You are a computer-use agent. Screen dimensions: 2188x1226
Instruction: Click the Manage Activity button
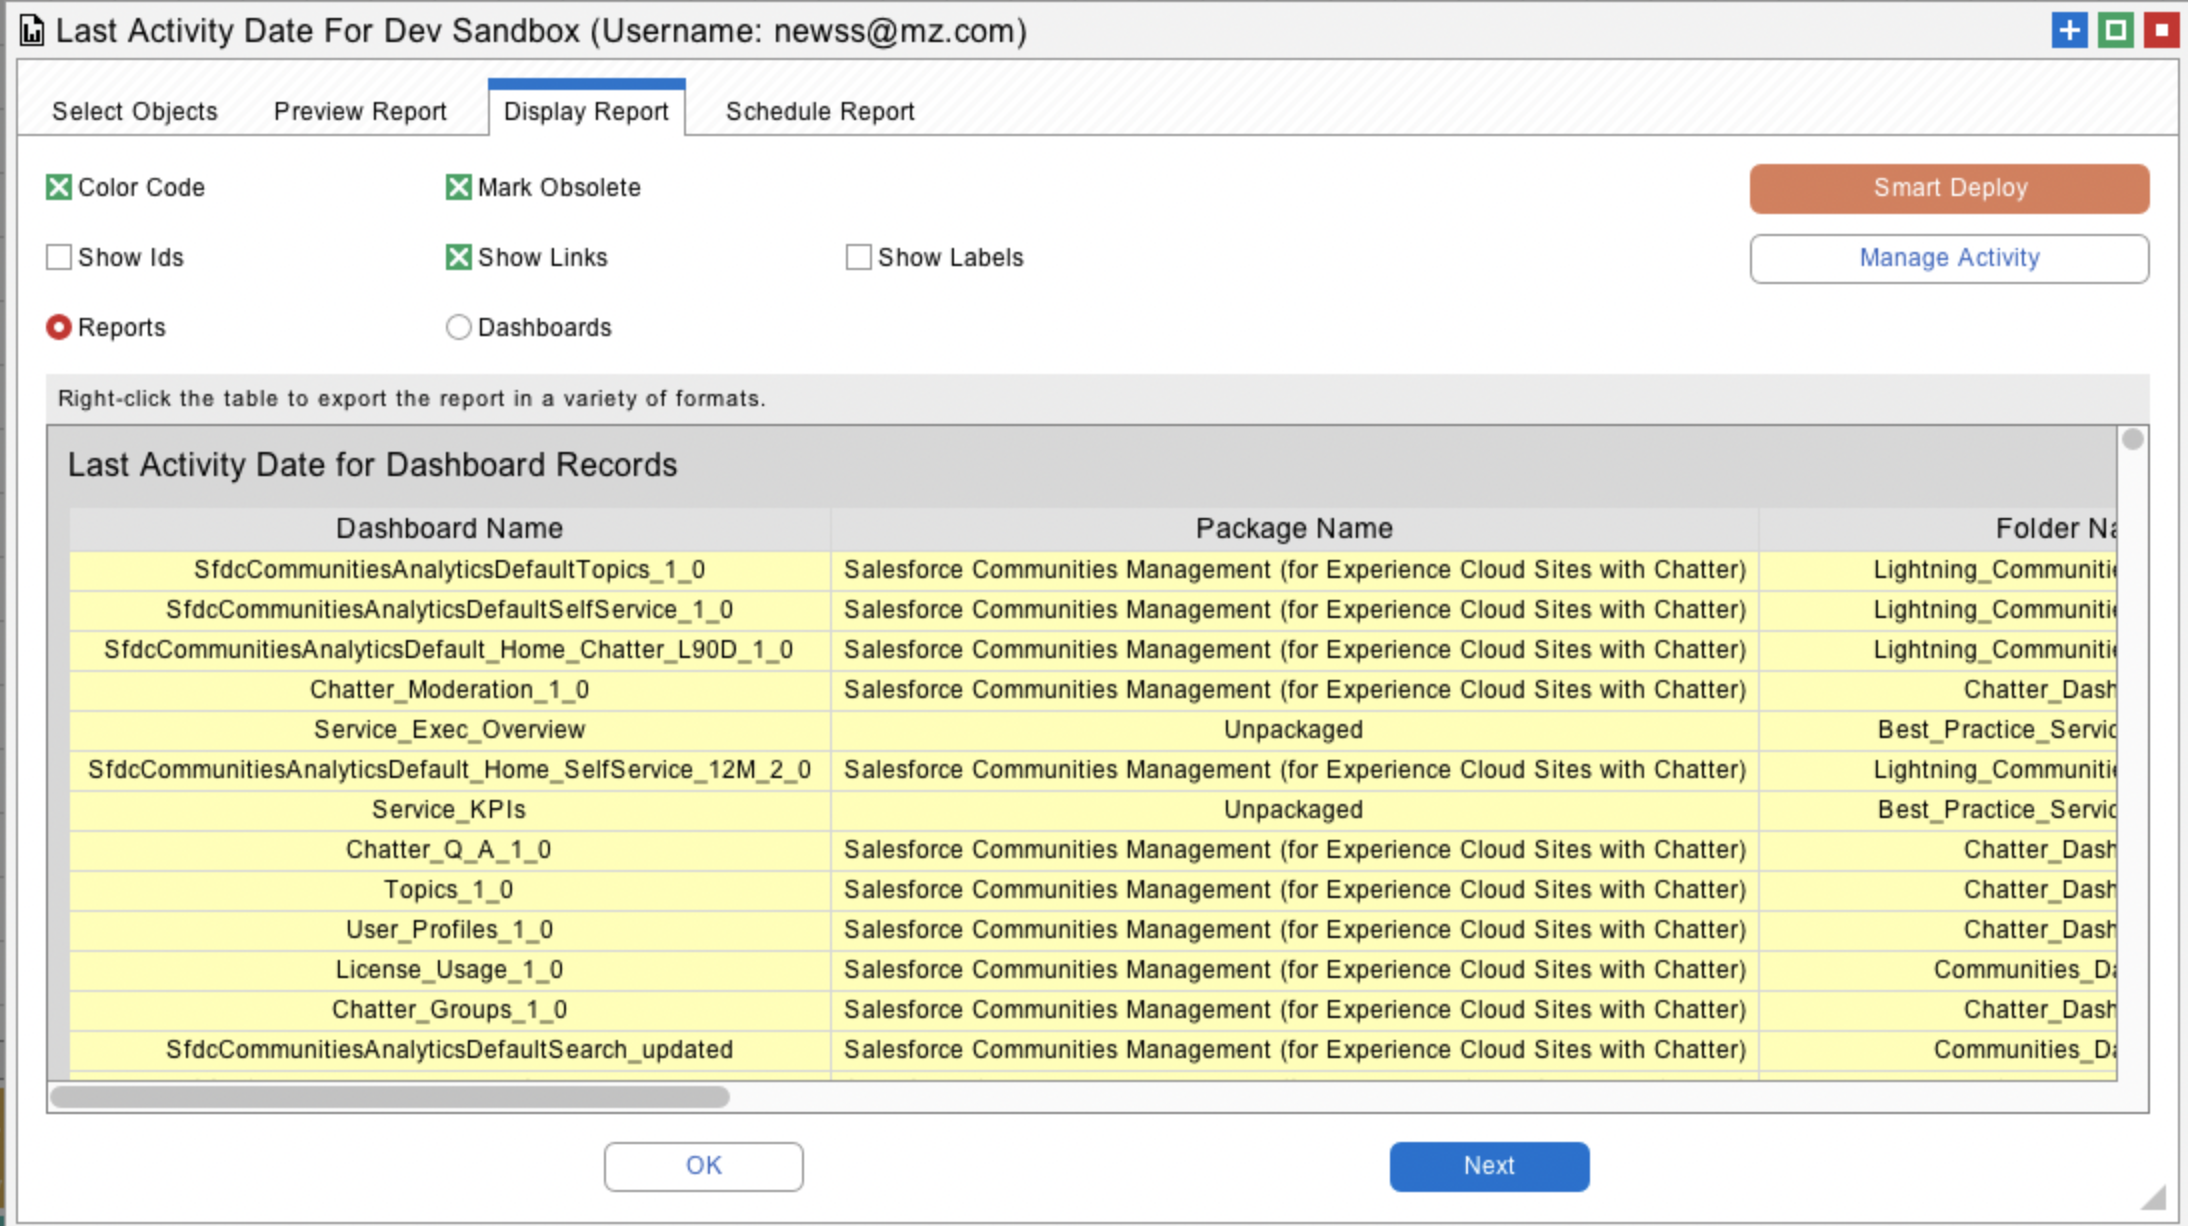click(1949, 258)
